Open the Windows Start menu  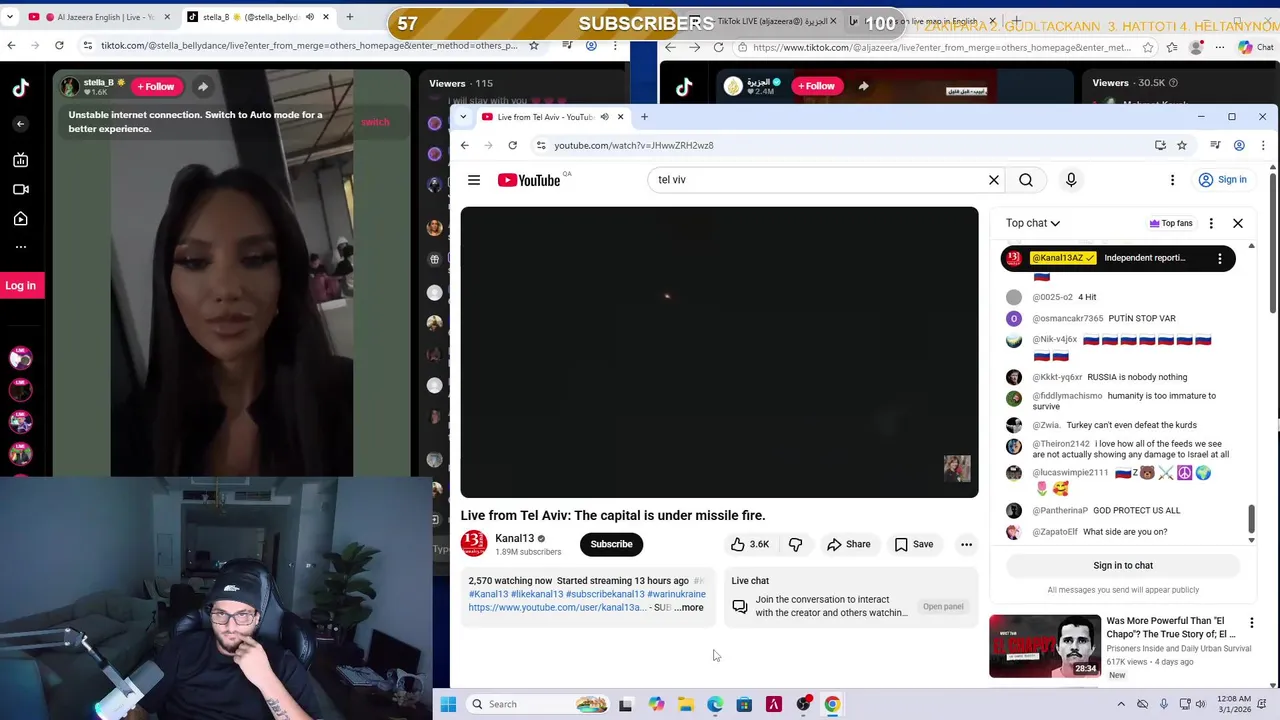[x=448, y=704]
